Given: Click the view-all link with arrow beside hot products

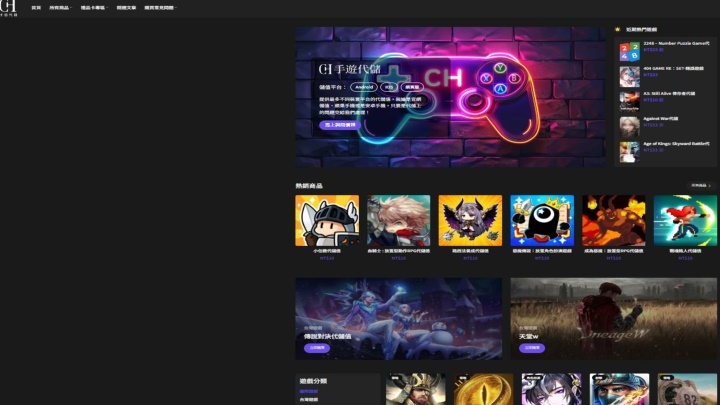Looking at the screenshot, I should coord(701,186).
